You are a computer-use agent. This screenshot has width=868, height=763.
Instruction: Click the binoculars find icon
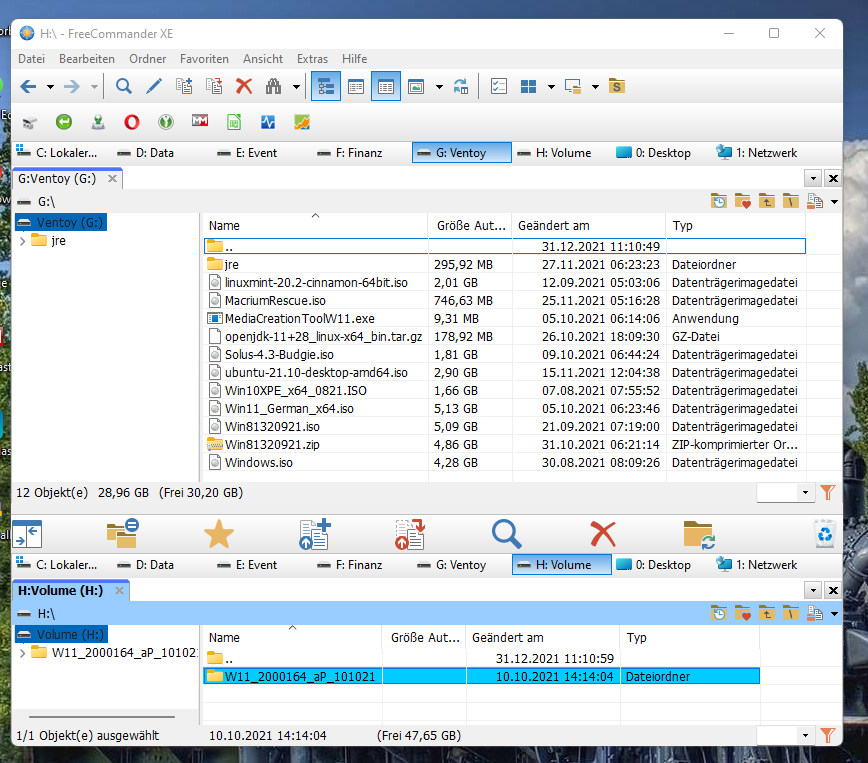(x=273, y=86)
